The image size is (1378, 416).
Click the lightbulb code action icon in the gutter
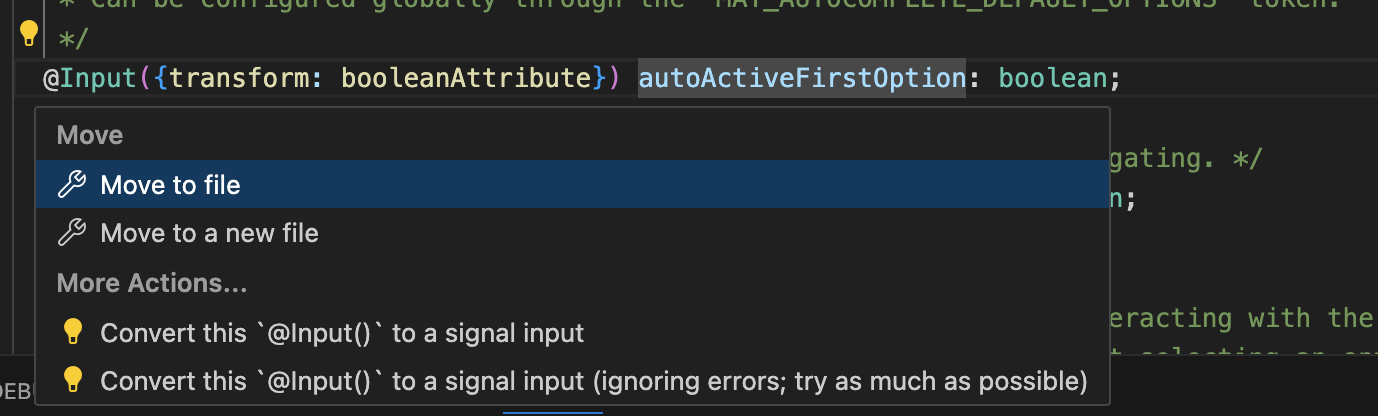29,35
